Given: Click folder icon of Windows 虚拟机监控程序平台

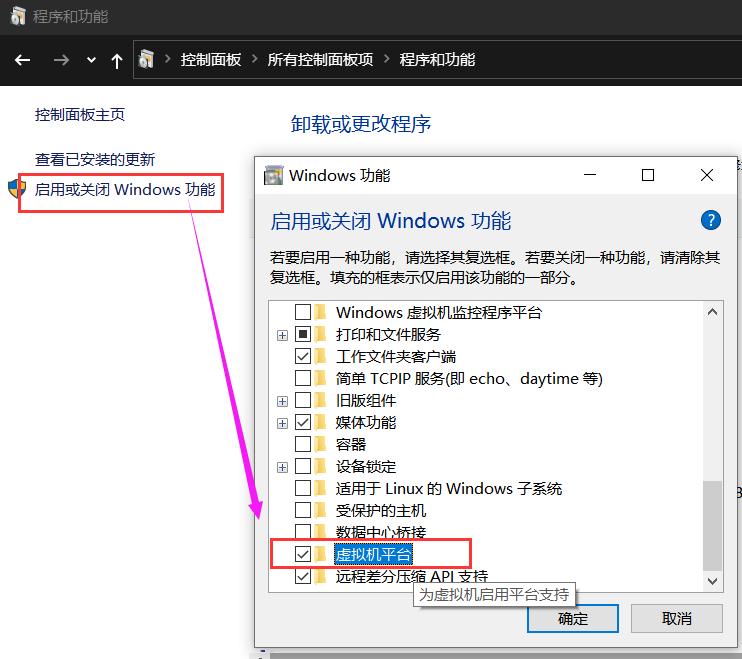Looking at the screenshot, I should pos(321,312).
